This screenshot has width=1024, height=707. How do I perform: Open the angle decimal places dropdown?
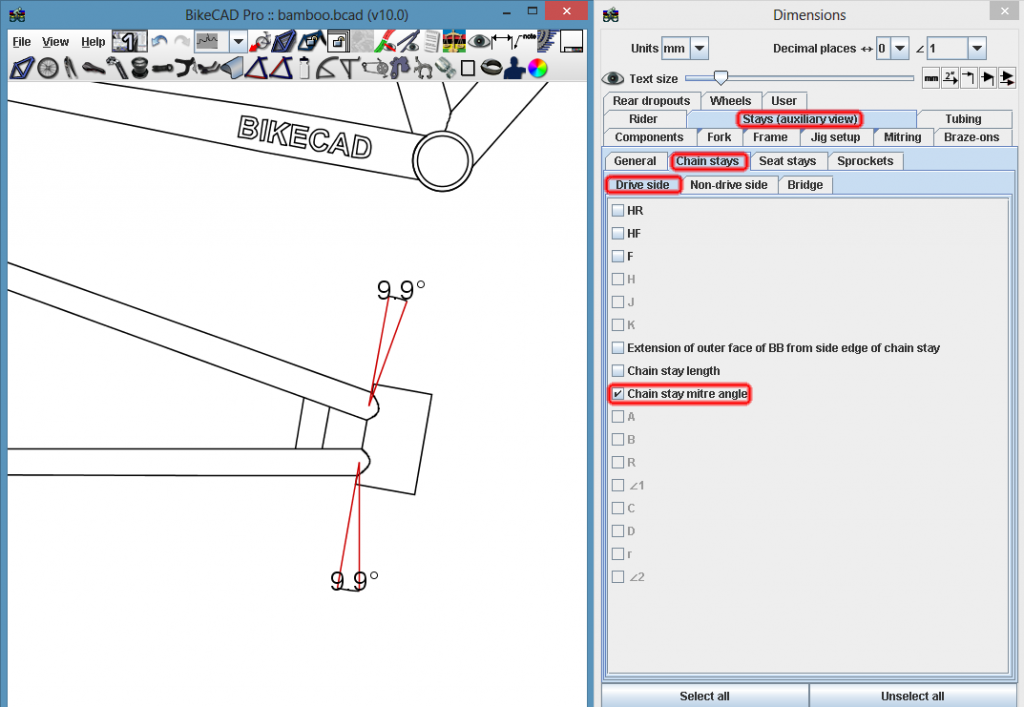977,48
